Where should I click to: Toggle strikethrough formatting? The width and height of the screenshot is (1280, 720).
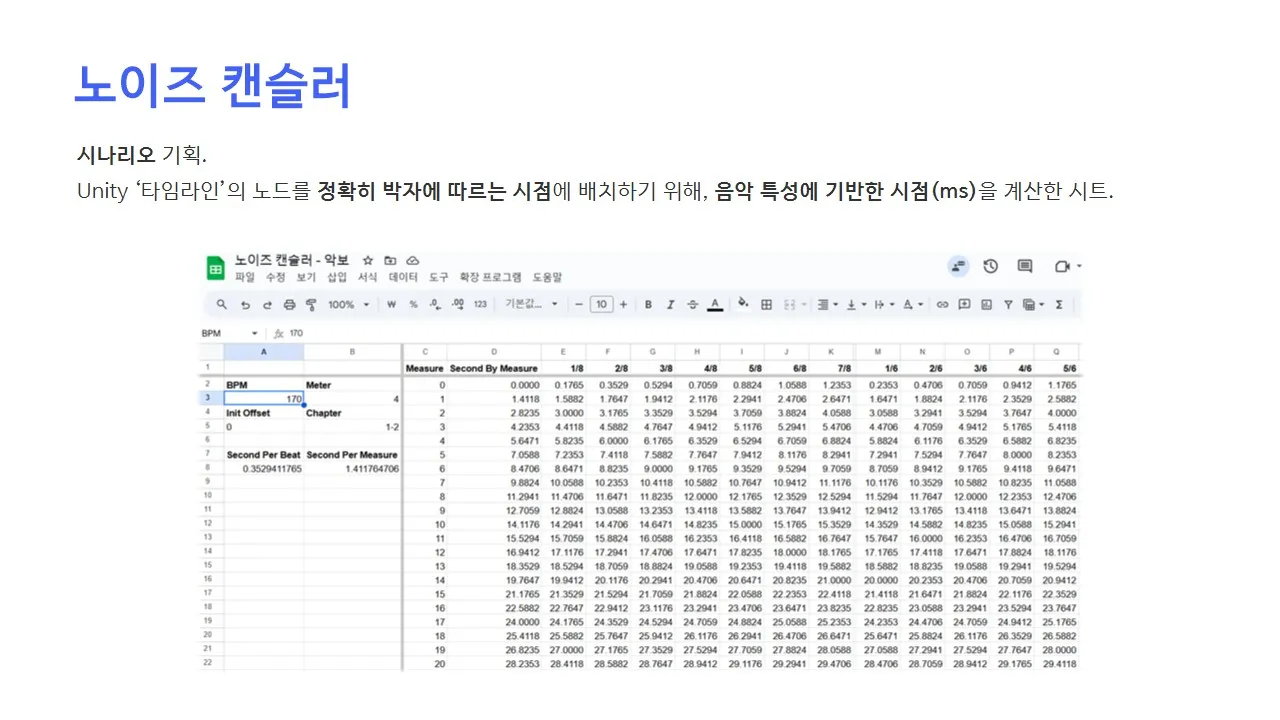click(x=692, y=305)
